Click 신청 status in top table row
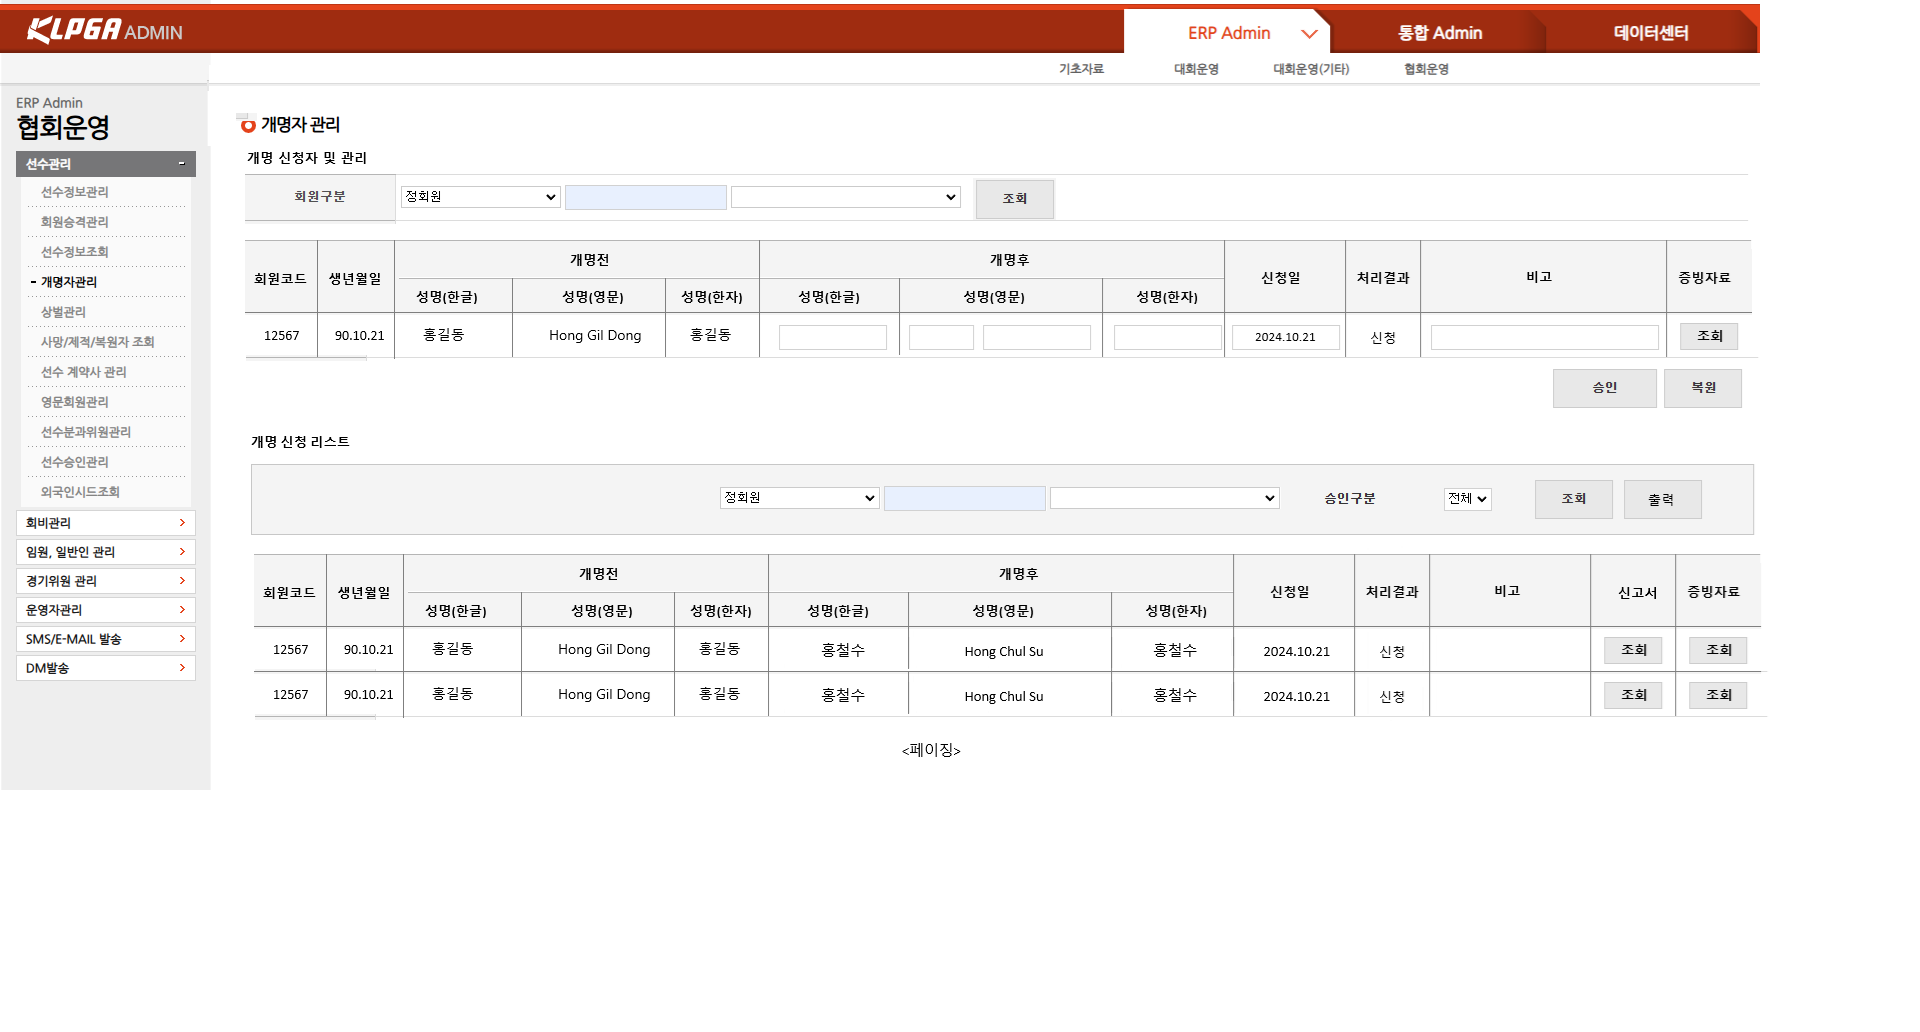This screenshot has width=1920, height=1032. 1383,338
